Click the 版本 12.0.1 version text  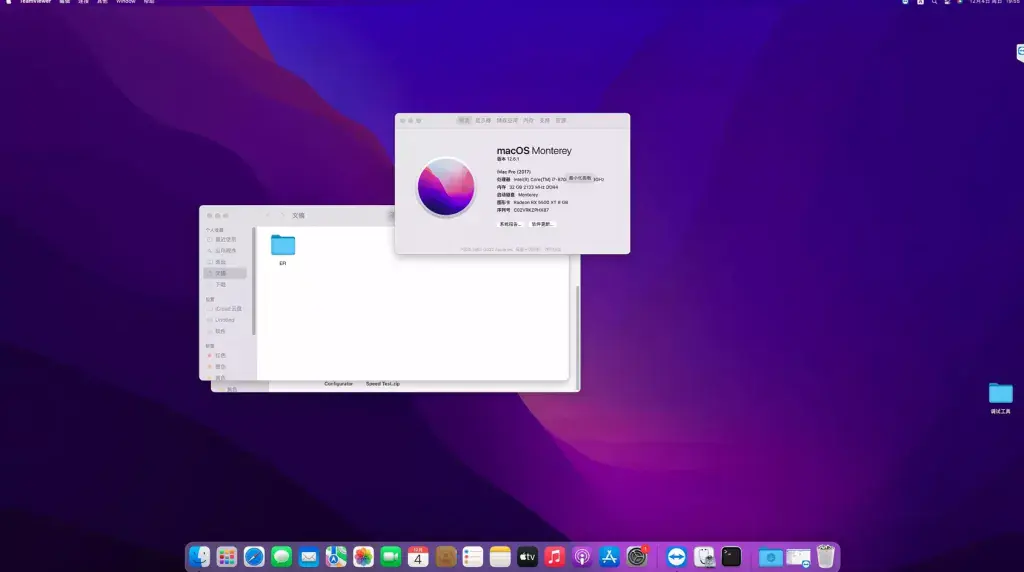(508, 159)
